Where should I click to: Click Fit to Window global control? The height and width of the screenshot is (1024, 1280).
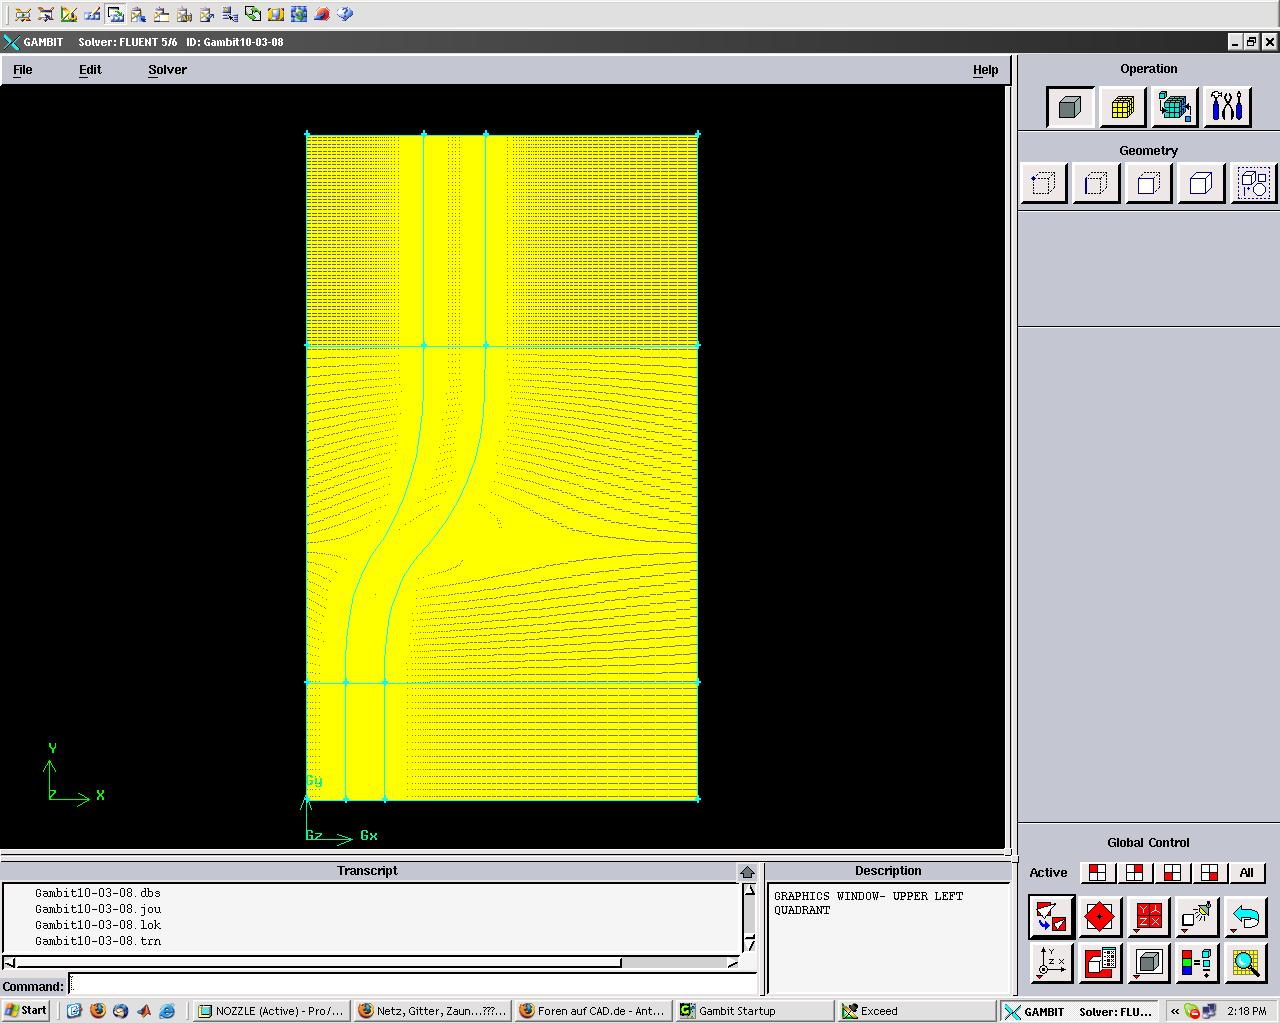click(1051, 916)
